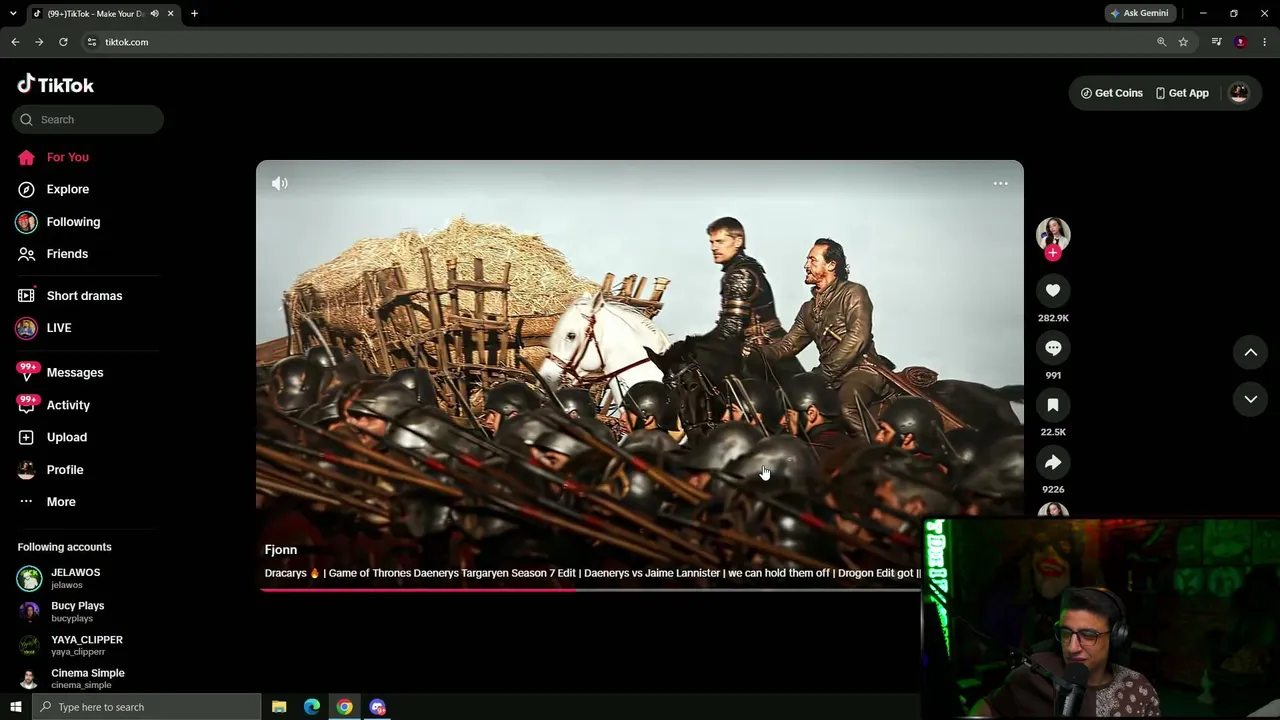Open the profile avatar menu at top right
The width and height of the screenshot is (1280, 720).
pyautogui.click(x=1239, y=93)
